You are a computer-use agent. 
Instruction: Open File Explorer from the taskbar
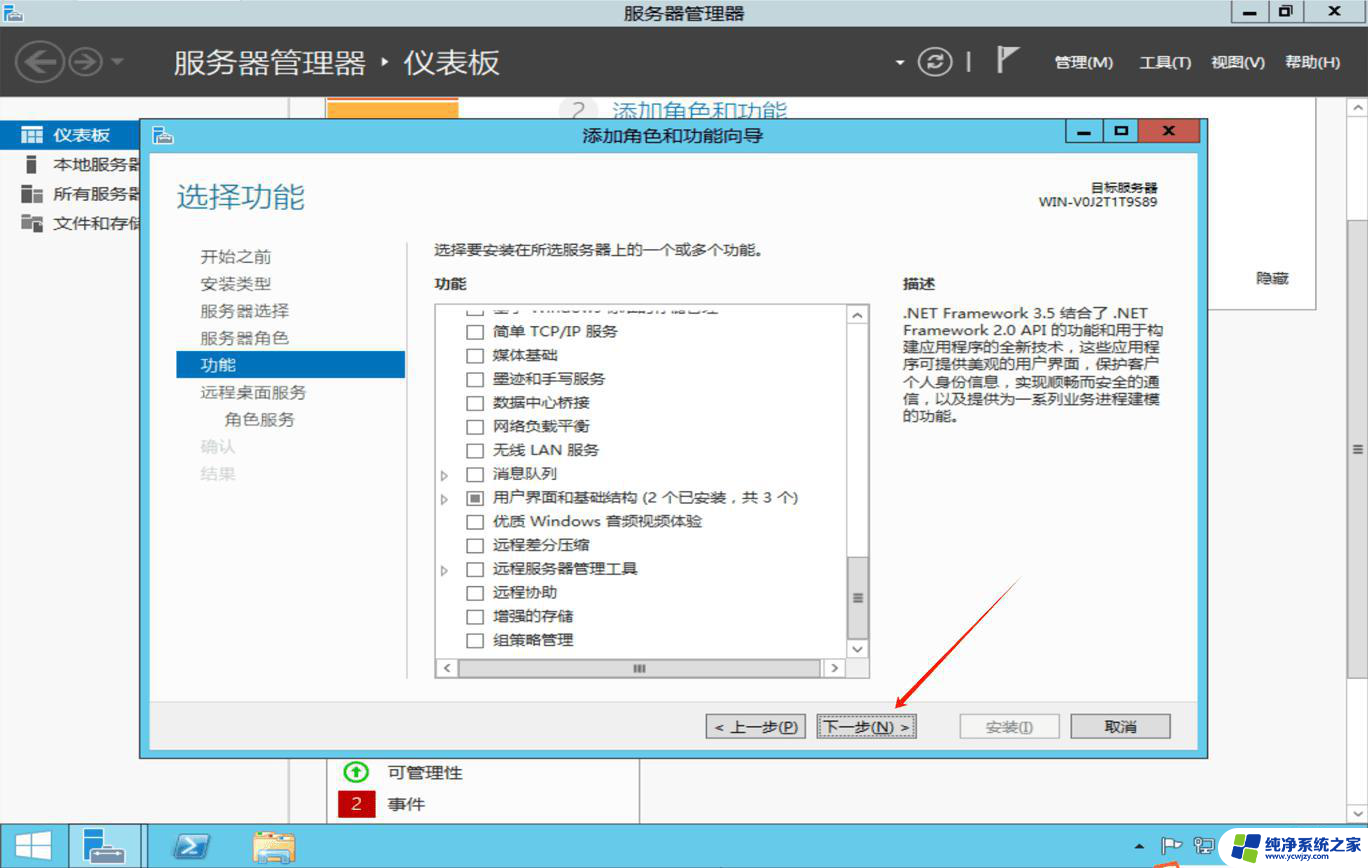(273, 846)
